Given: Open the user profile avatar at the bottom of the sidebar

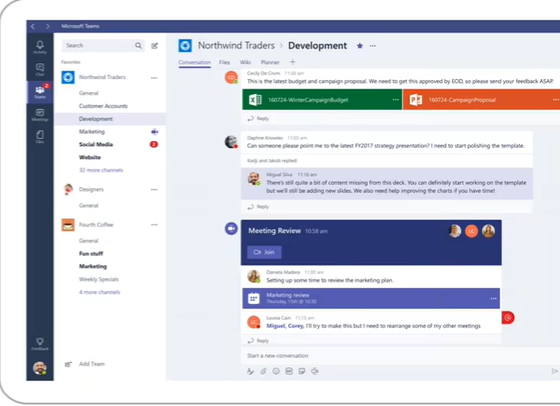Looking at the screenshot, I should [x=40, y=368].
